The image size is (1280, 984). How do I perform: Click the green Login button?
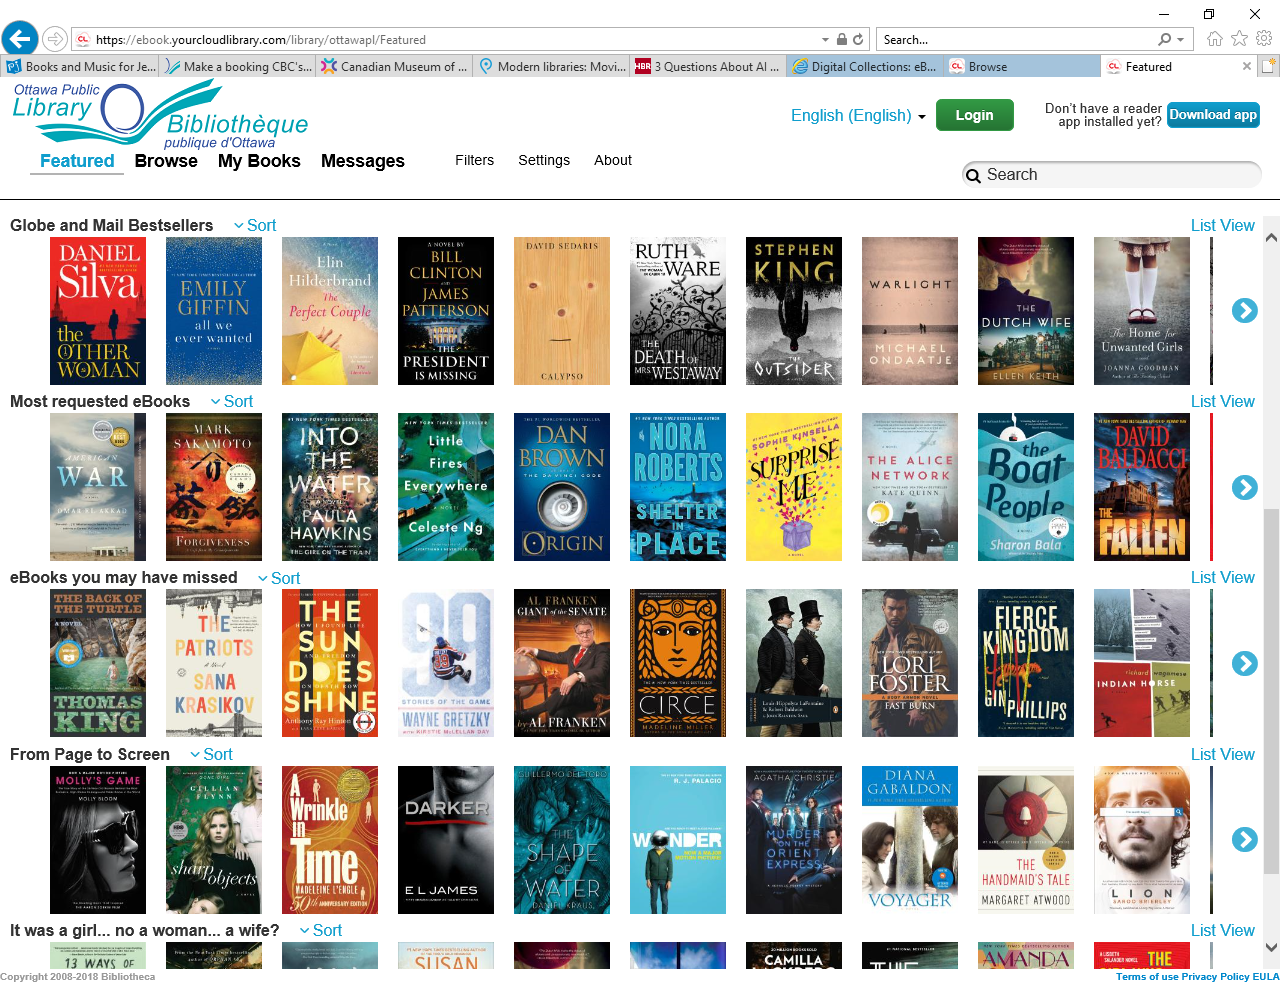click(x=974, y=115)
